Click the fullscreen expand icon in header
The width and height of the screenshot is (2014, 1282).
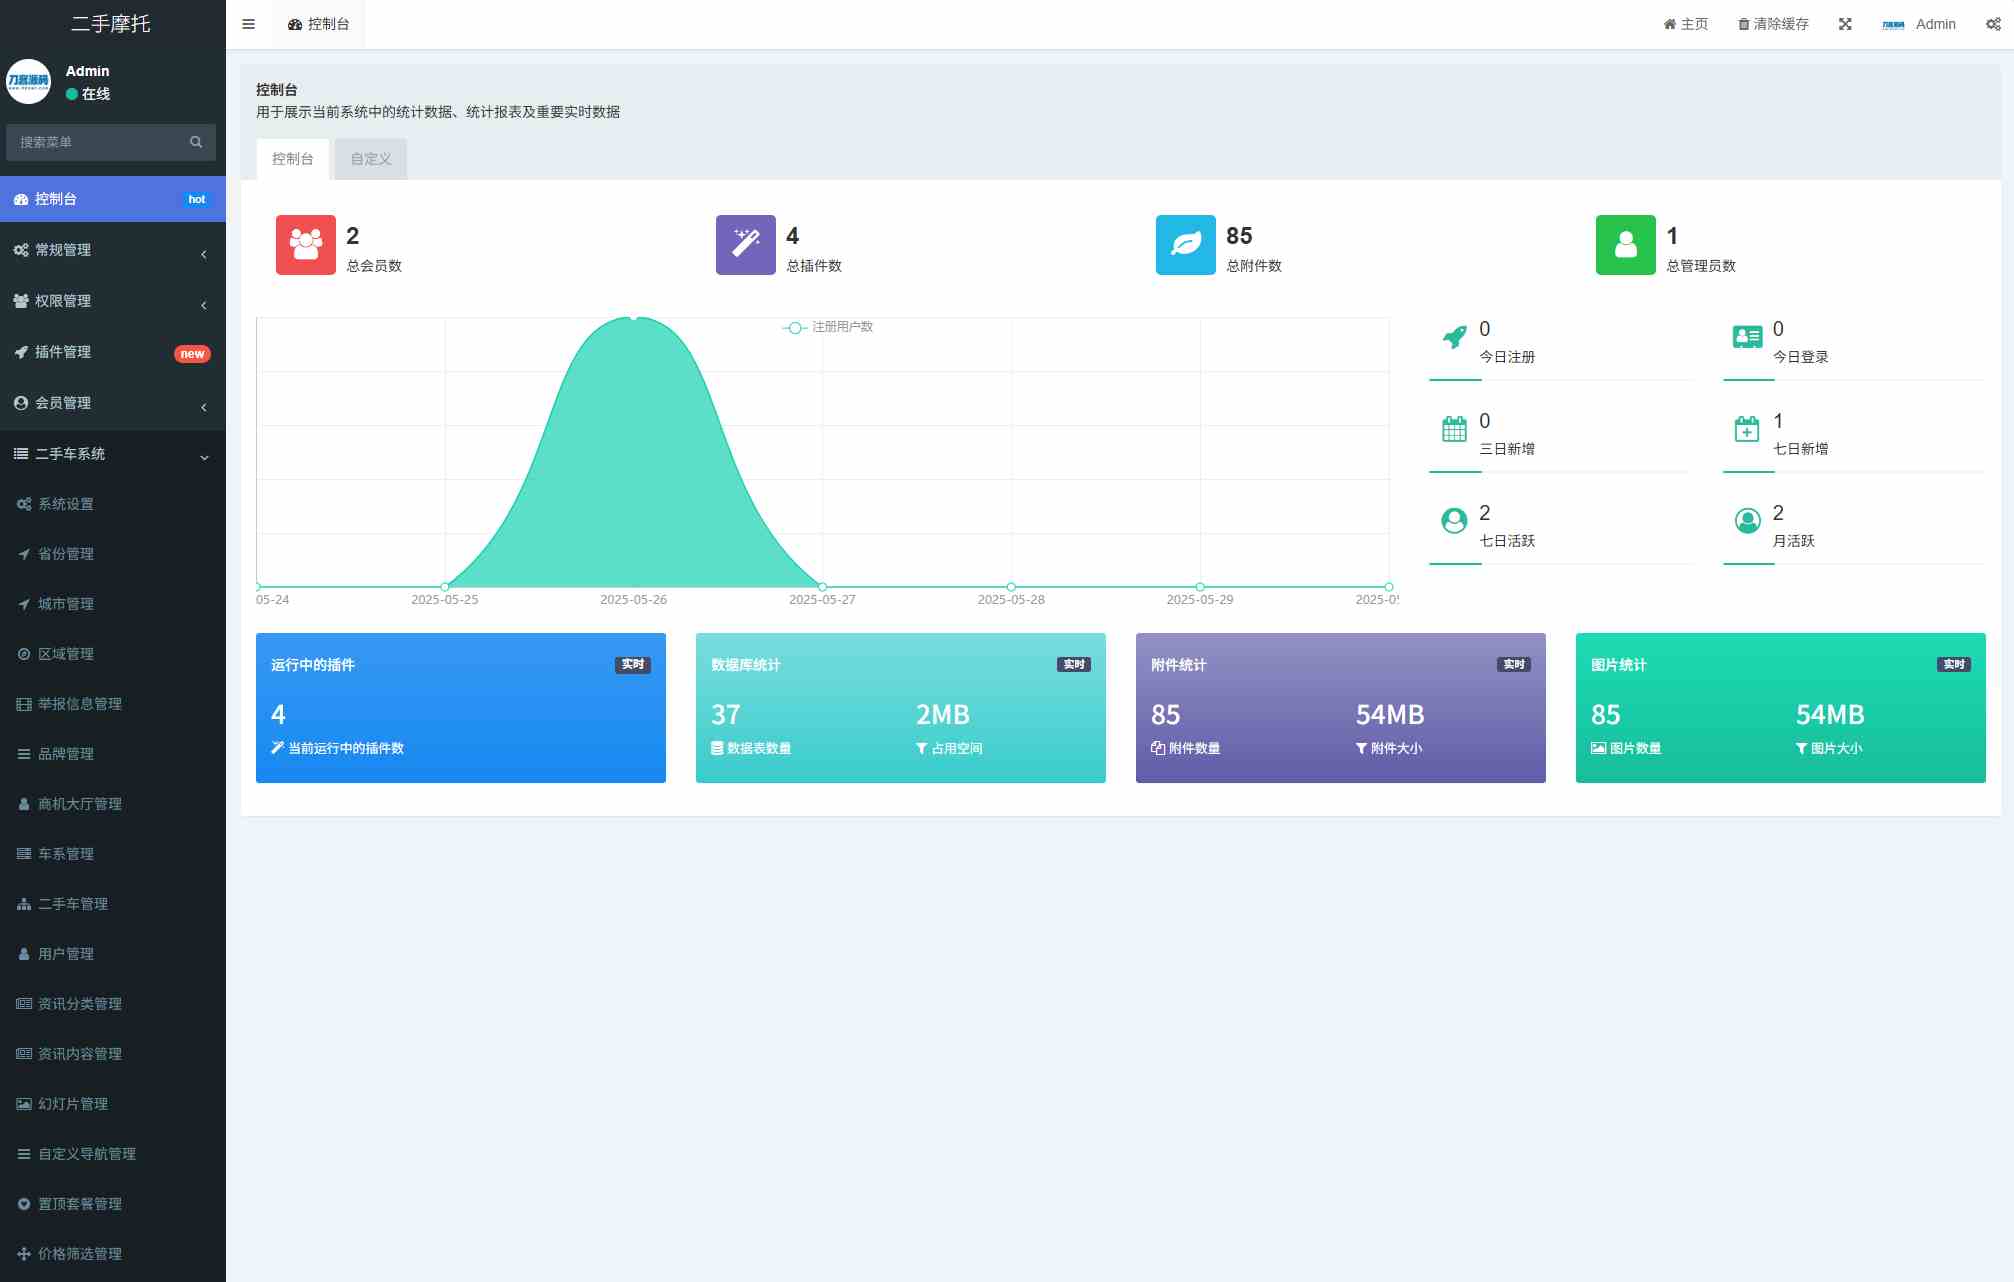point(1845,24)
